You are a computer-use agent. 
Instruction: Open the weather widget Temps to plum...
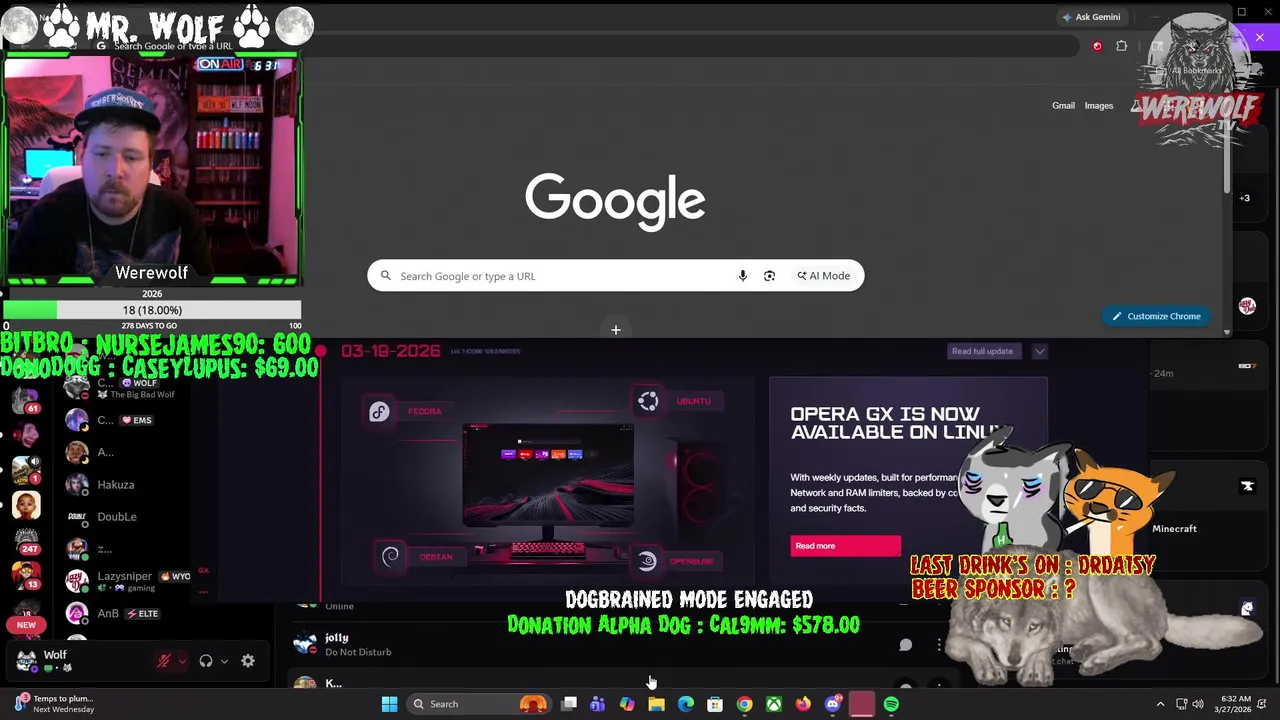point(55,704)
